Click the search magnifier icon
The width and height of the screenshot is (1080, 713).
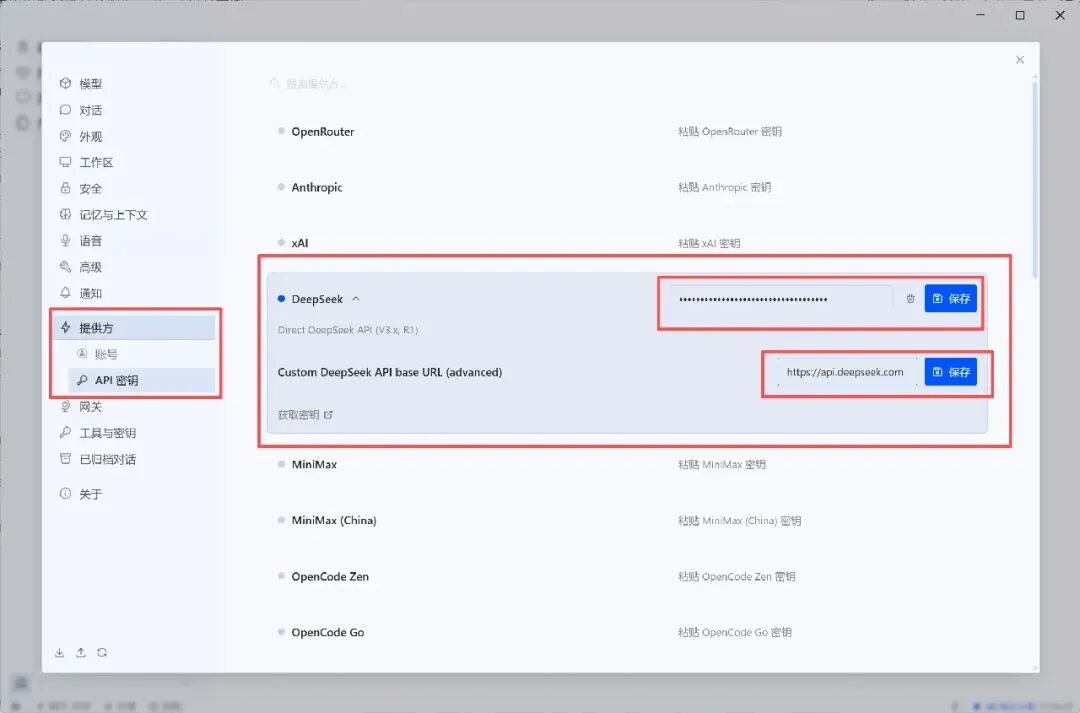coord(275,83)
